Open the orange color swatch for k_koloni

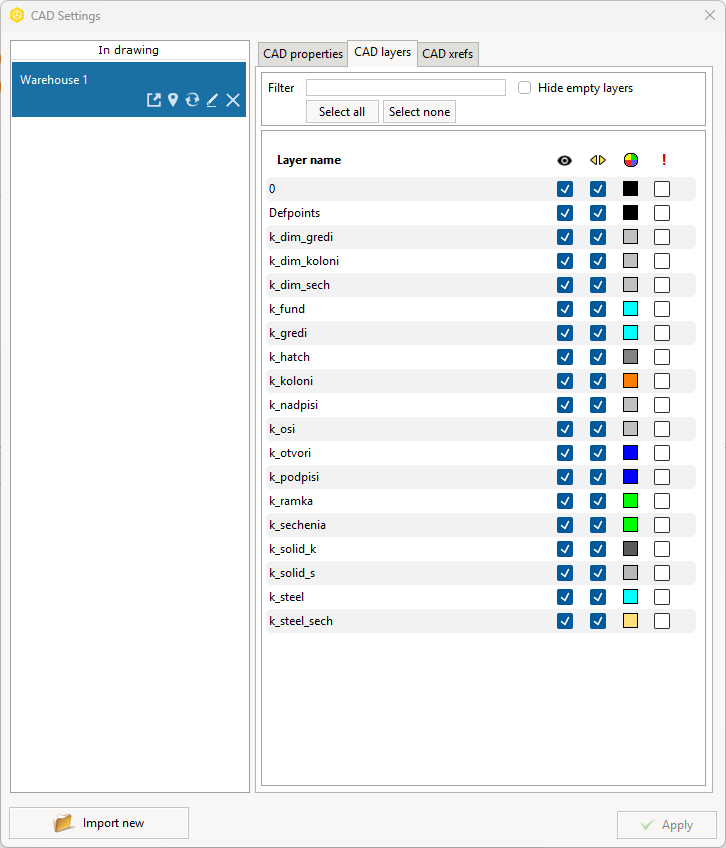(630, 381)
